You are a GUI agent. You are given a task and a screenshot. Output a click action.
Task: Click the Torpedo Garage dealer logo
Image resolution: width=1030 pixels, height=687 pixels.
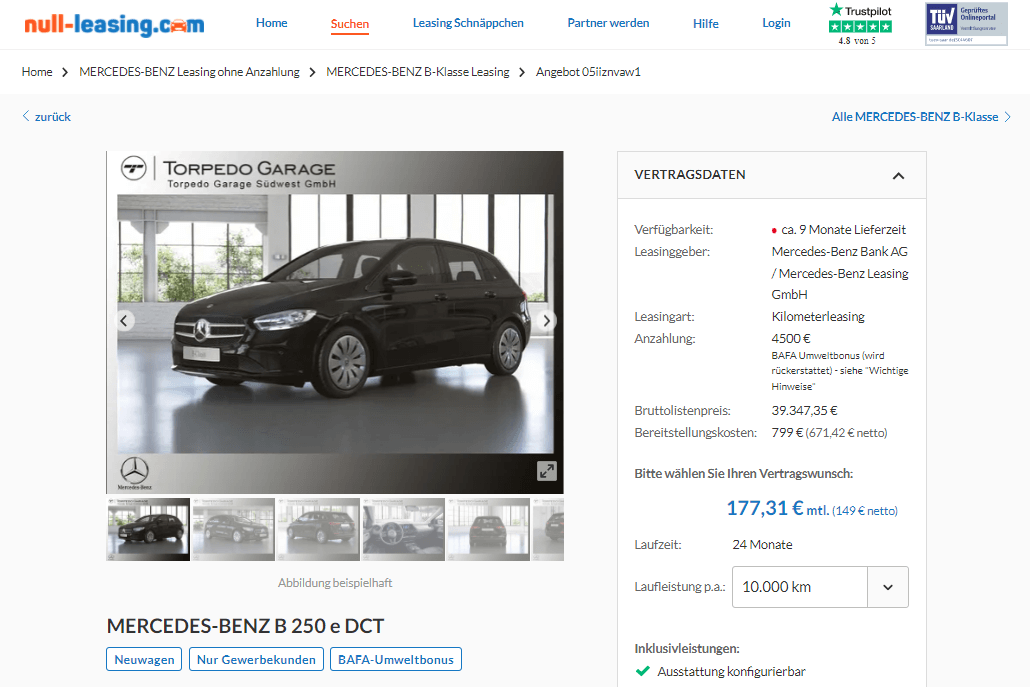pyautogui.click(x=229, y=172)
